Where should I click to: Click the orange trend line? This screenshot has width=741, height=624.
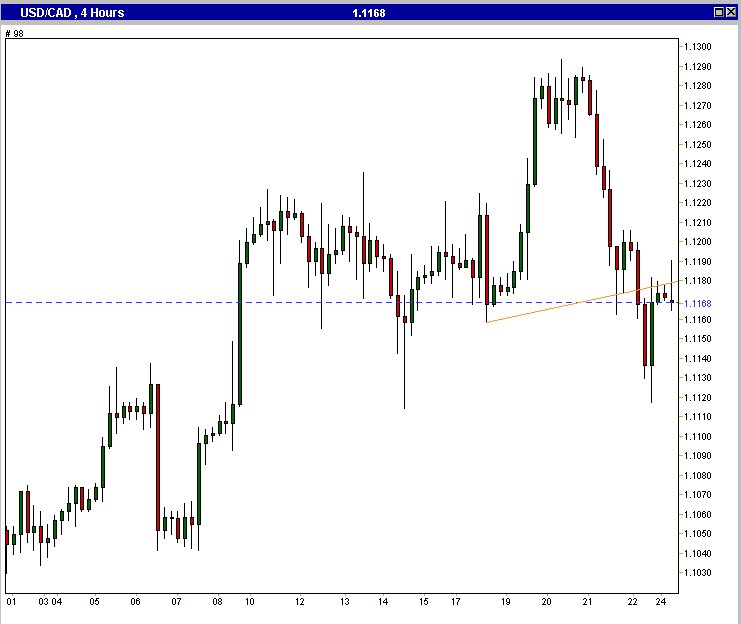pos(582,302)
